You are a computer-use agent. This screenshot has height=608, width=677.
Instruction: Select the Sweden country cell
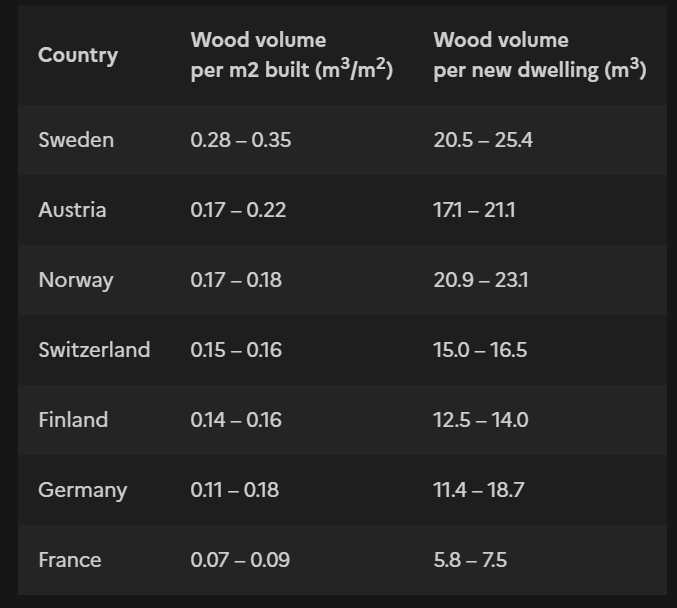tap(76, 140)
